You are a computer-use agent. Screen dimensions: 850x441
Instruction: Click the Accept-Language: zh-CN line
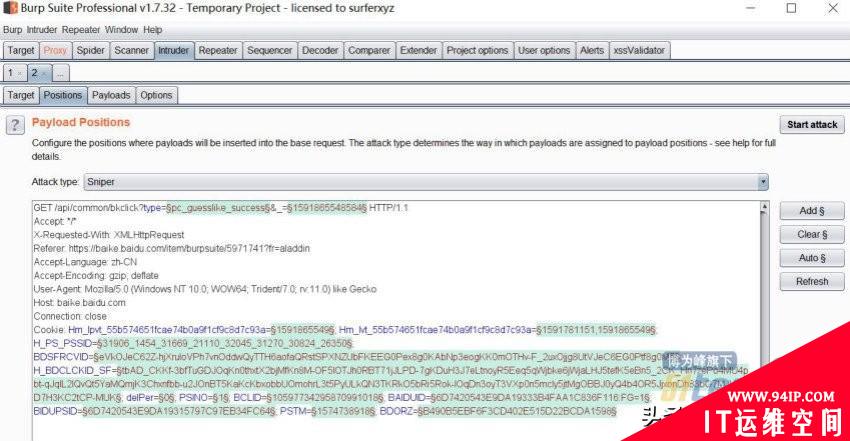(x=85, y=262)
